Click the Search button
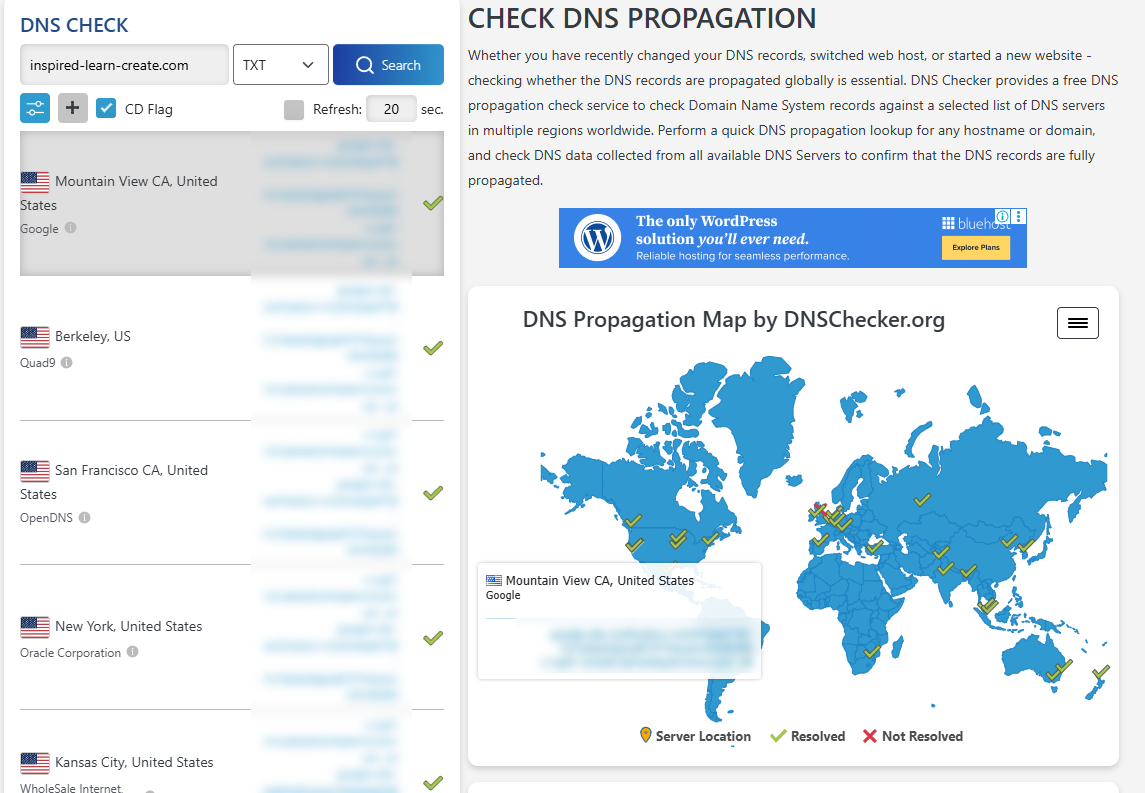Viewport: 1145px width, 793px height. (388, 65)
